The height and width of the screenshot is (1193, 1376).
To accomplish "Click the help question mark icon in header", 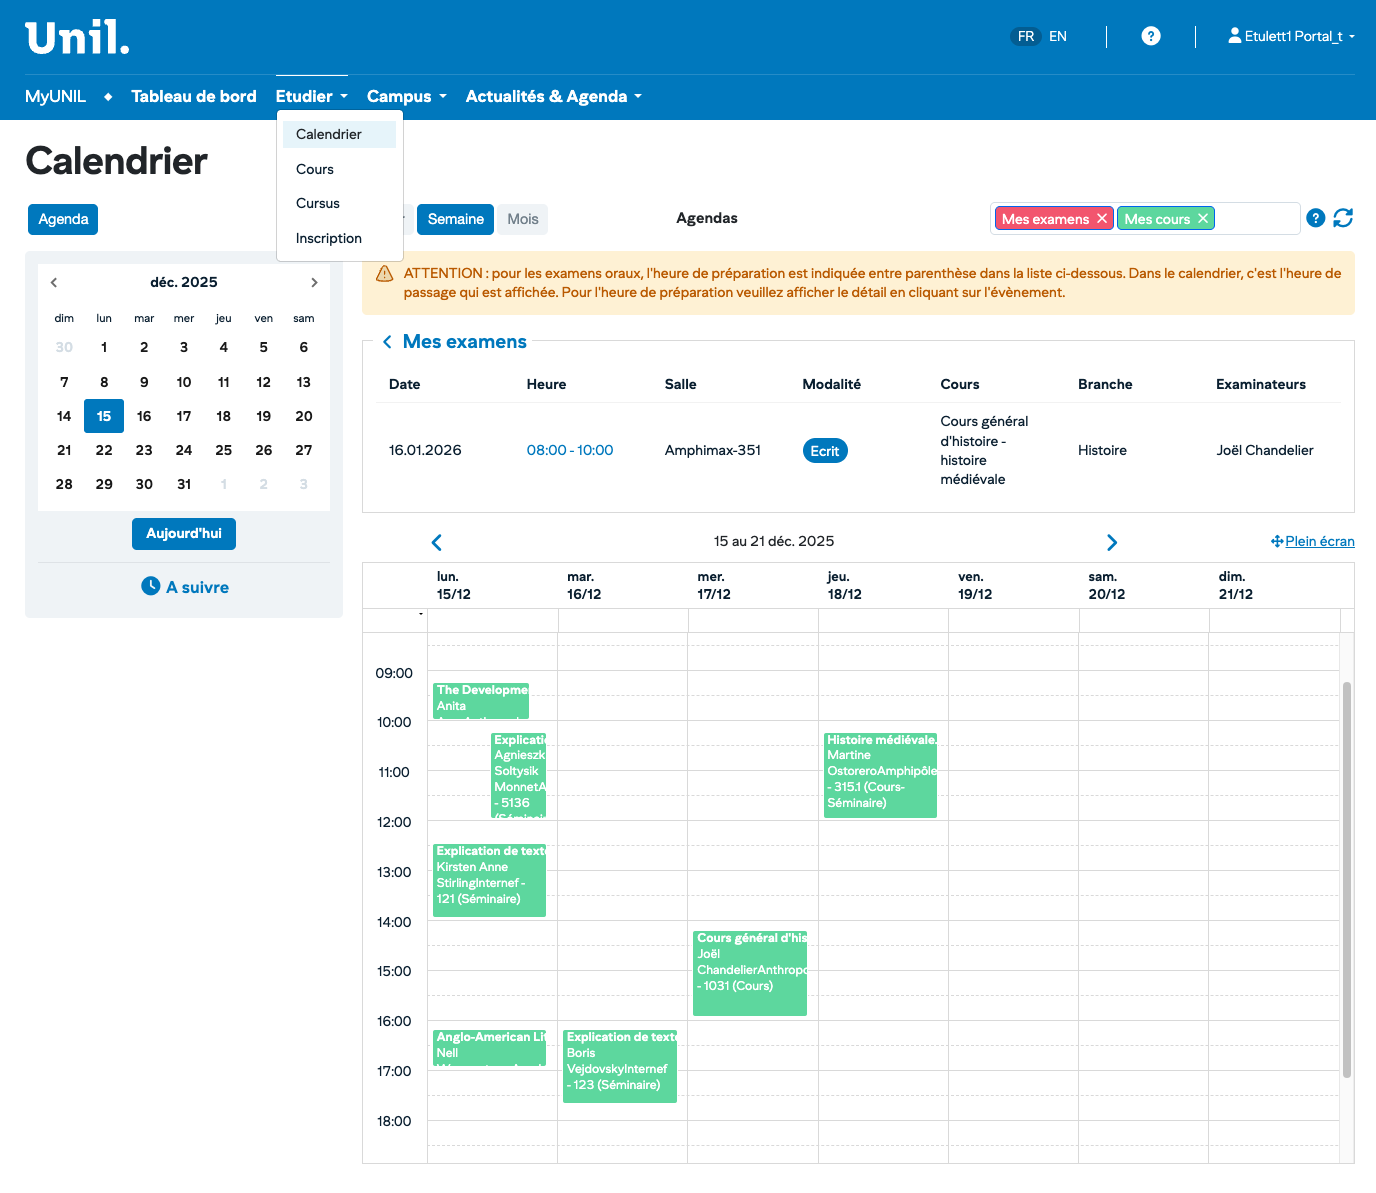I will 1151,36.
